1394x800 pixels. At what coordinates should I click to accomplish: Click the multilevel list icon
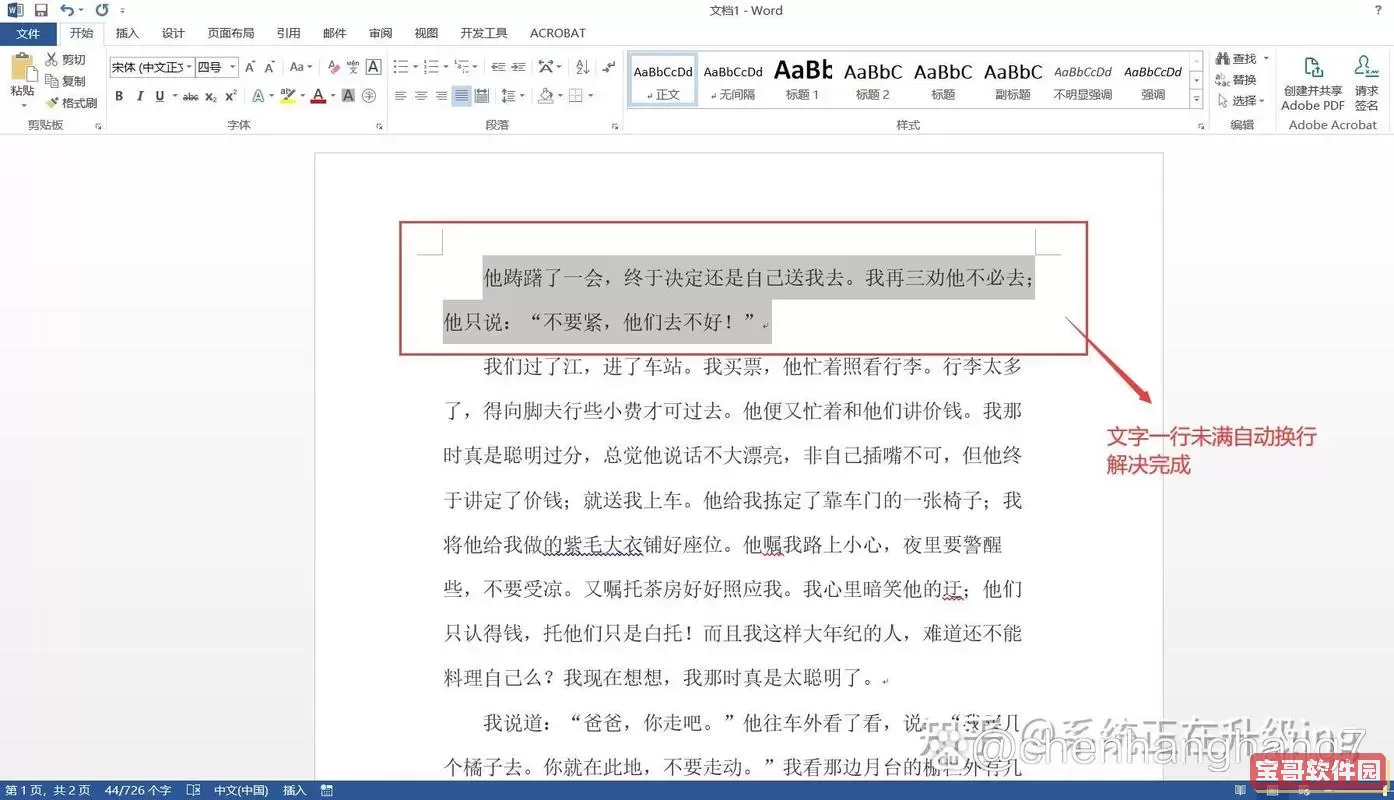click(462, 67)
